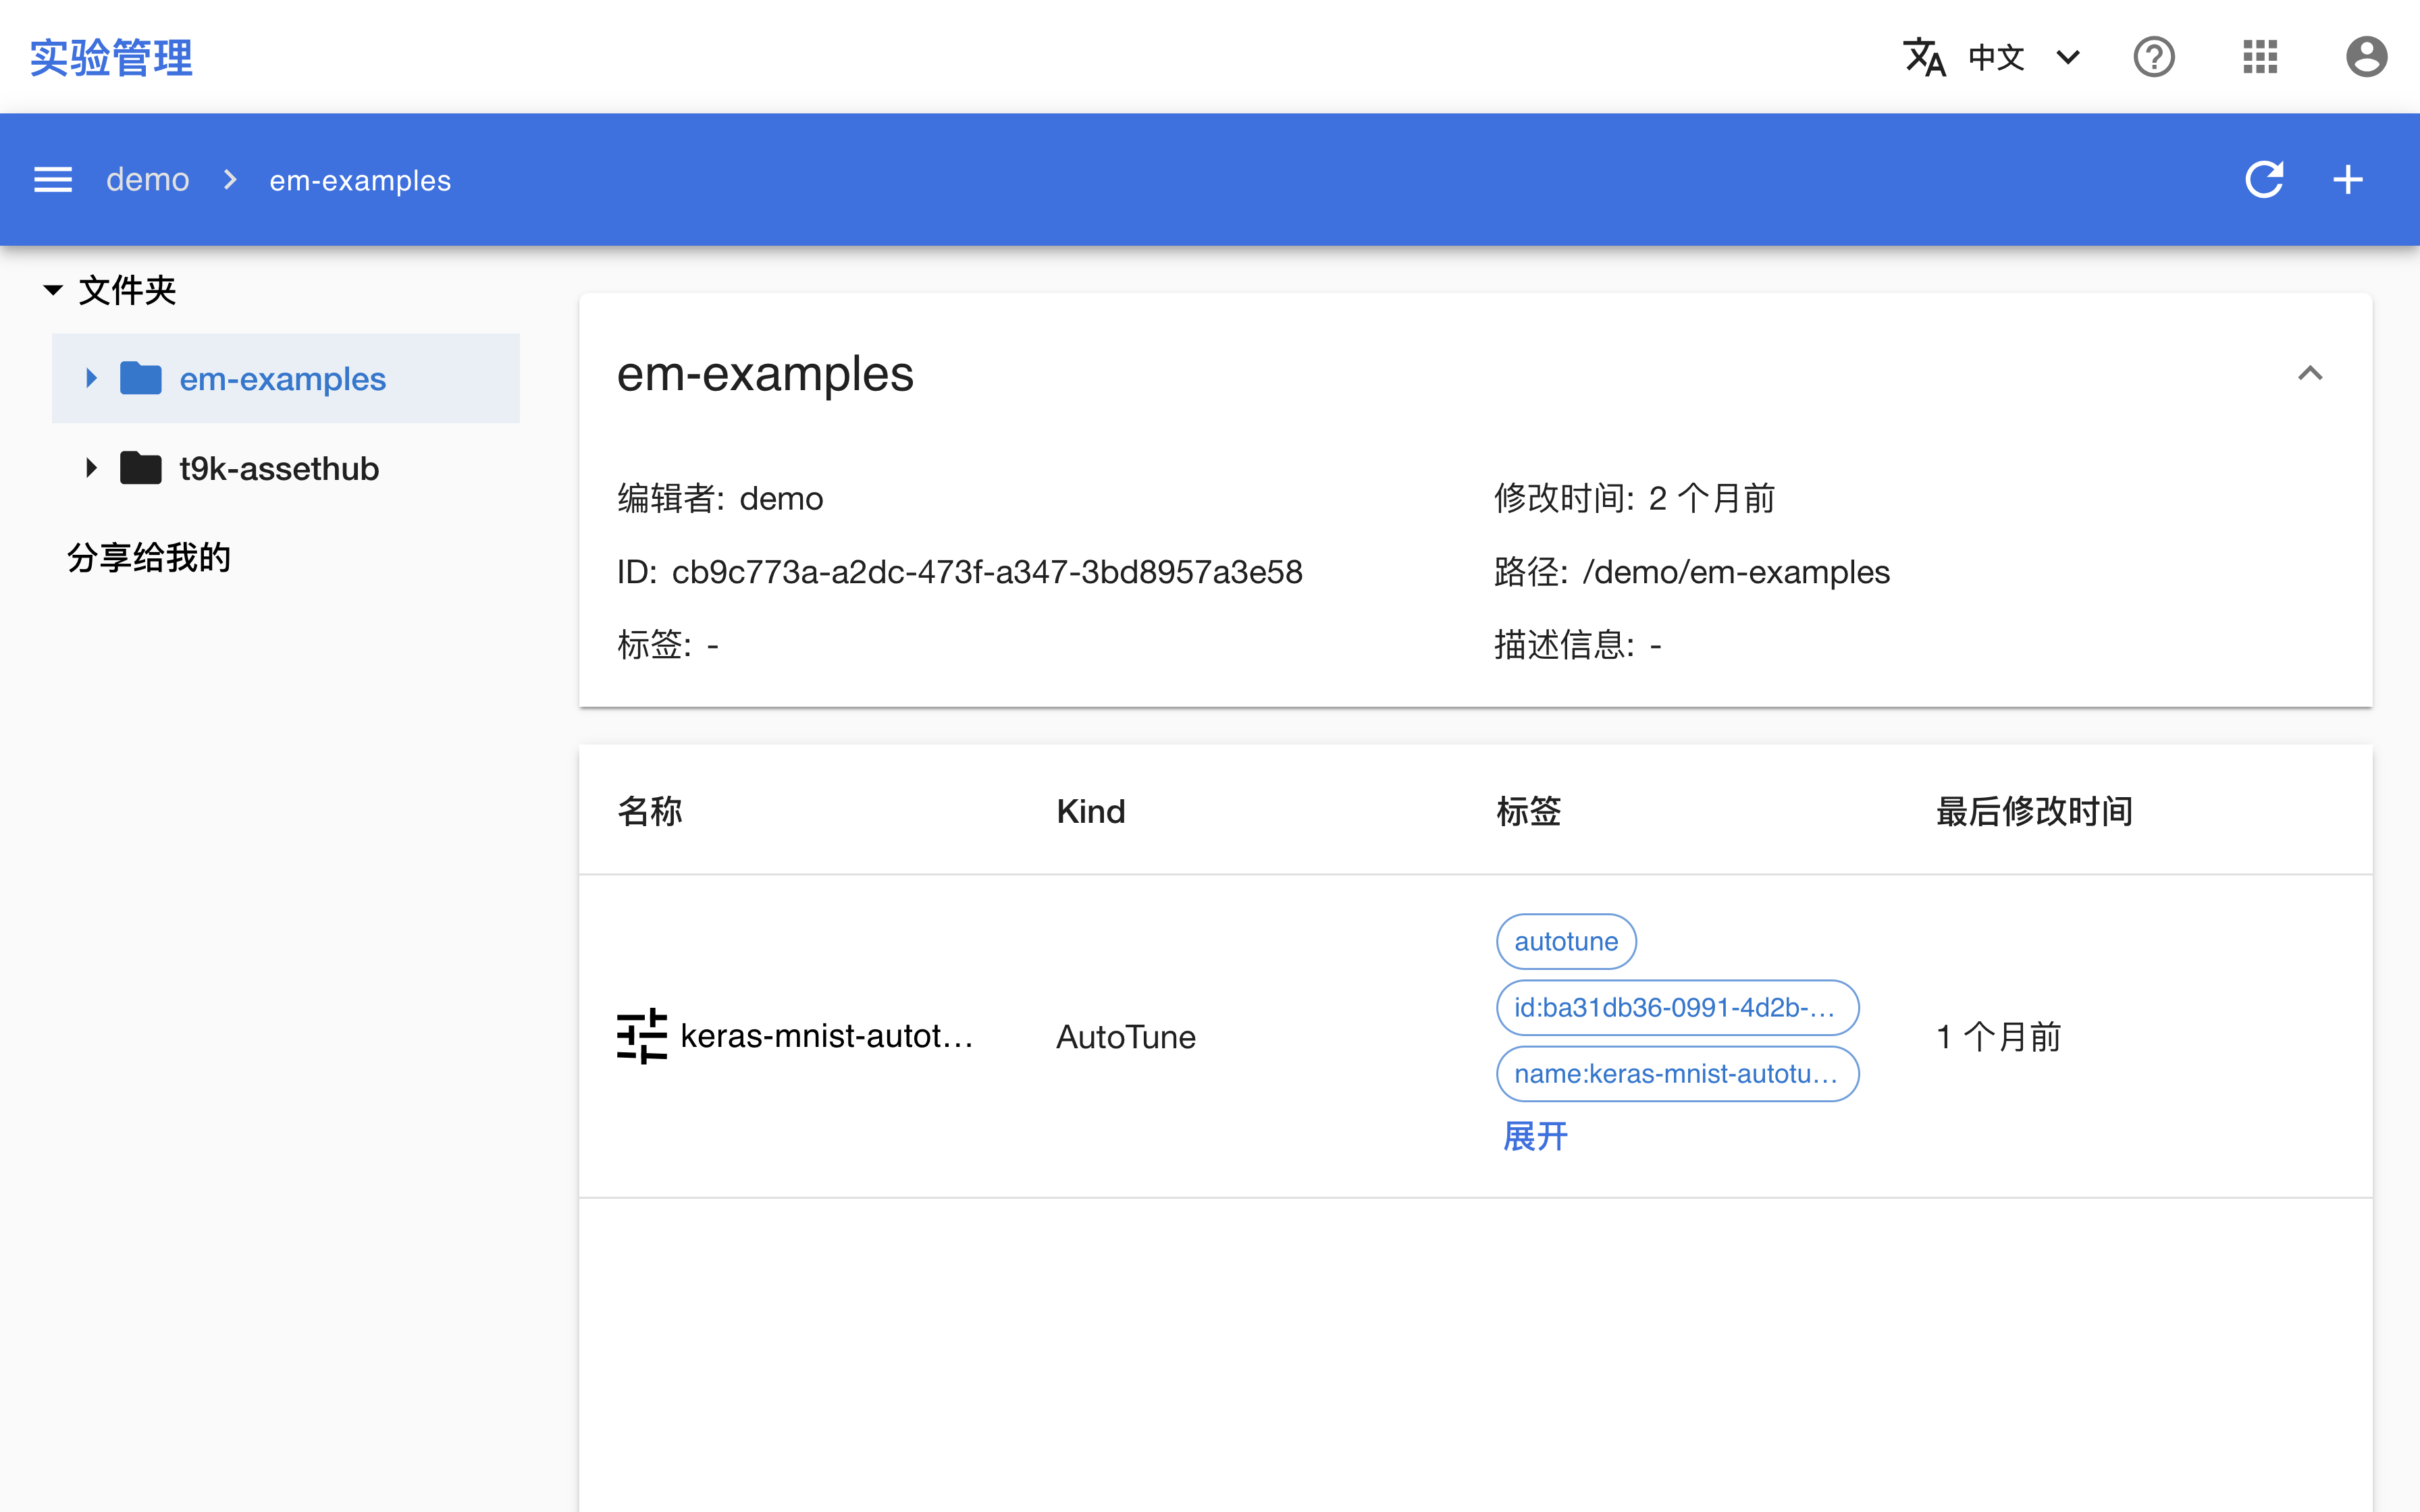Expand the t9k-assethub tree node arrow
Viewport: 2420px width, 1512px height.
[x=91, y=468]
